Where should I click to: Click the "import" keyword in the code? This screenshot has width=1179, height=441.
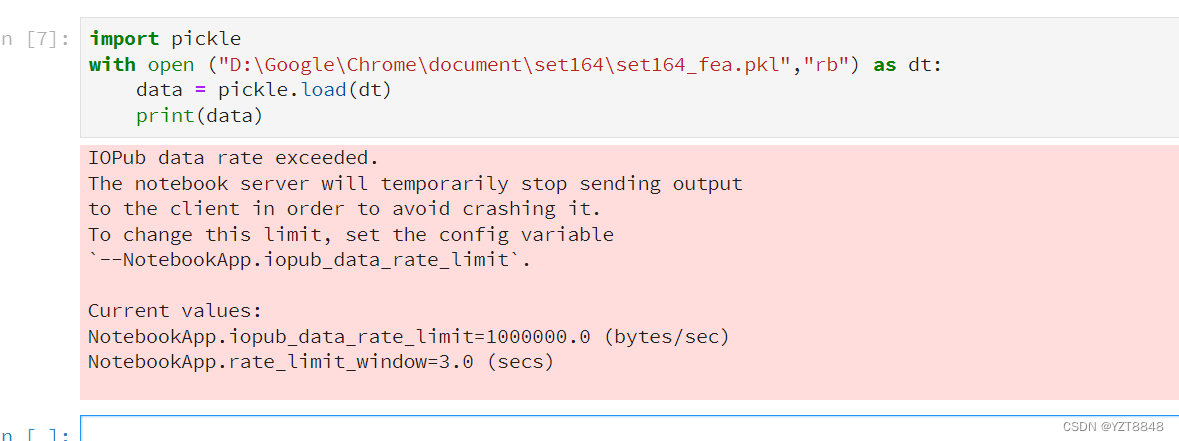124,39
